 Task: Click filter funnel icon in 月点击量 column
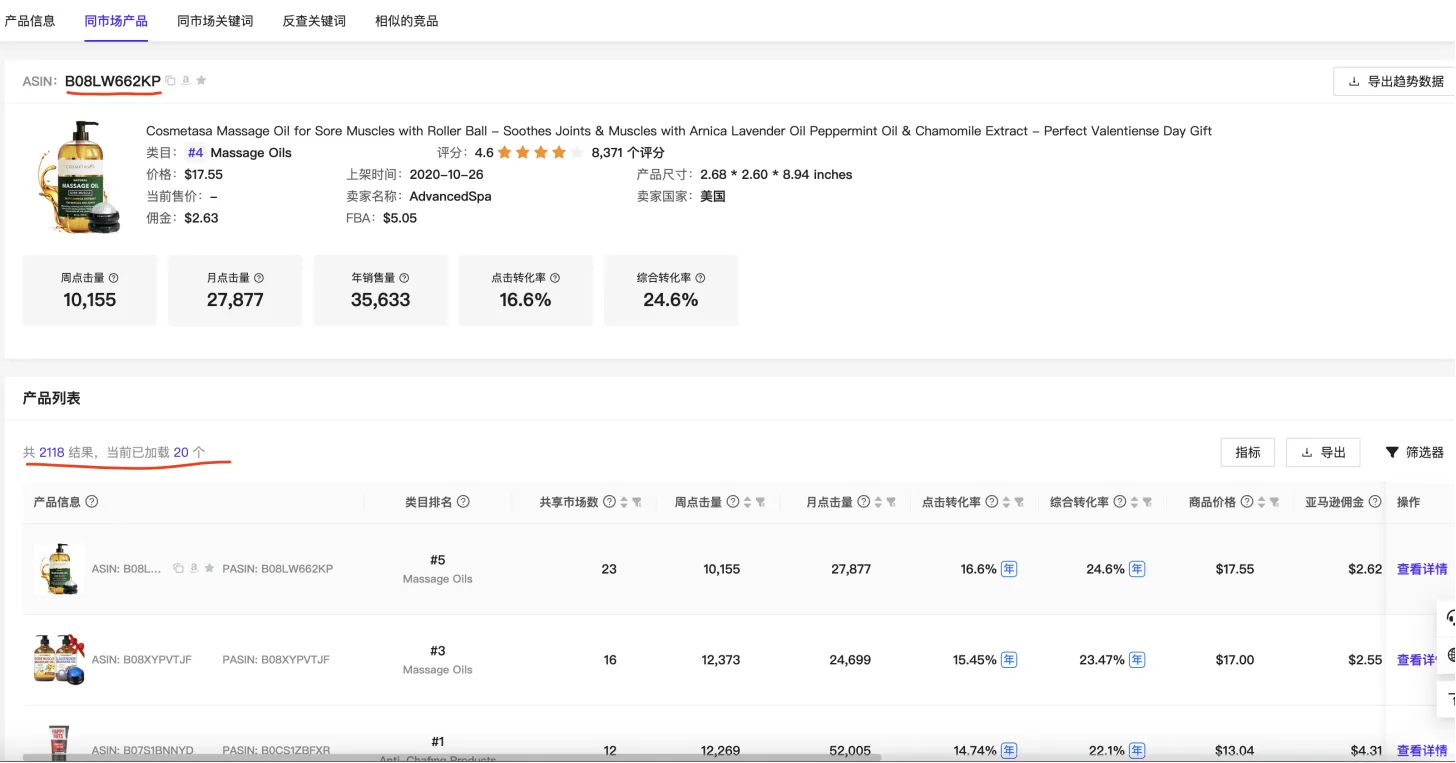pos(890,502)
